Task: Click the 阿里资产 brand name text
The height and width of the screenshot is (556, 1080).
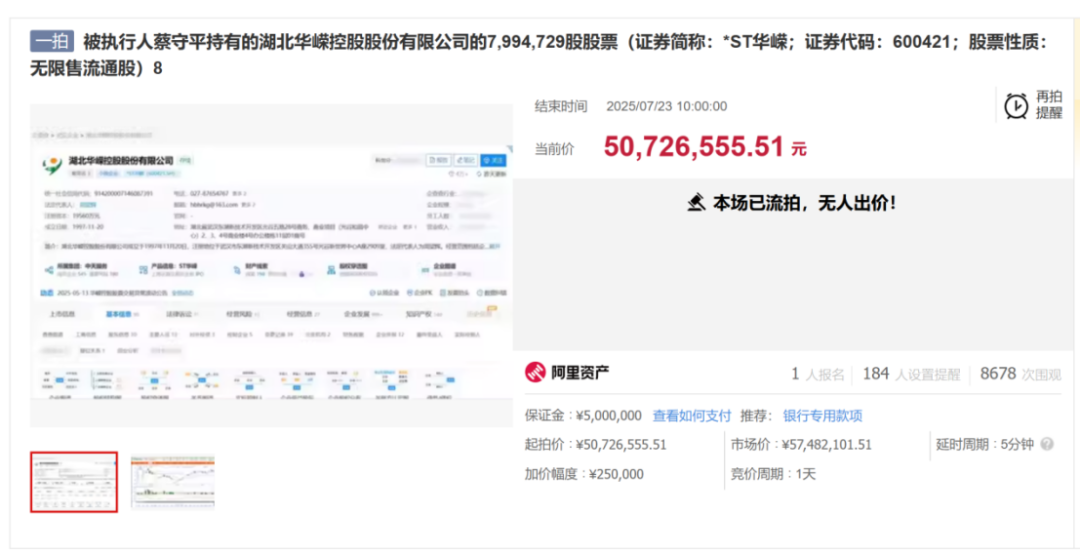Action: tap(580, 373)
